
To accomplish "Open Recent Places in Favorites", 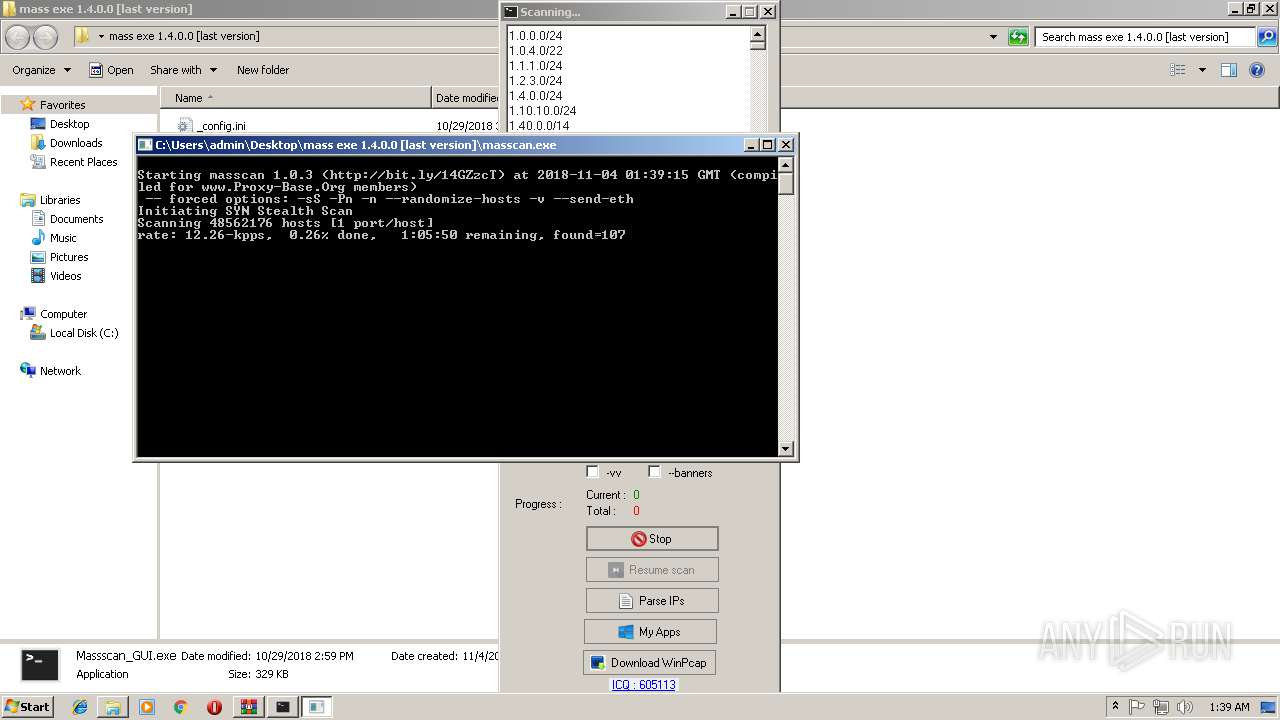I will pos(83,162).
